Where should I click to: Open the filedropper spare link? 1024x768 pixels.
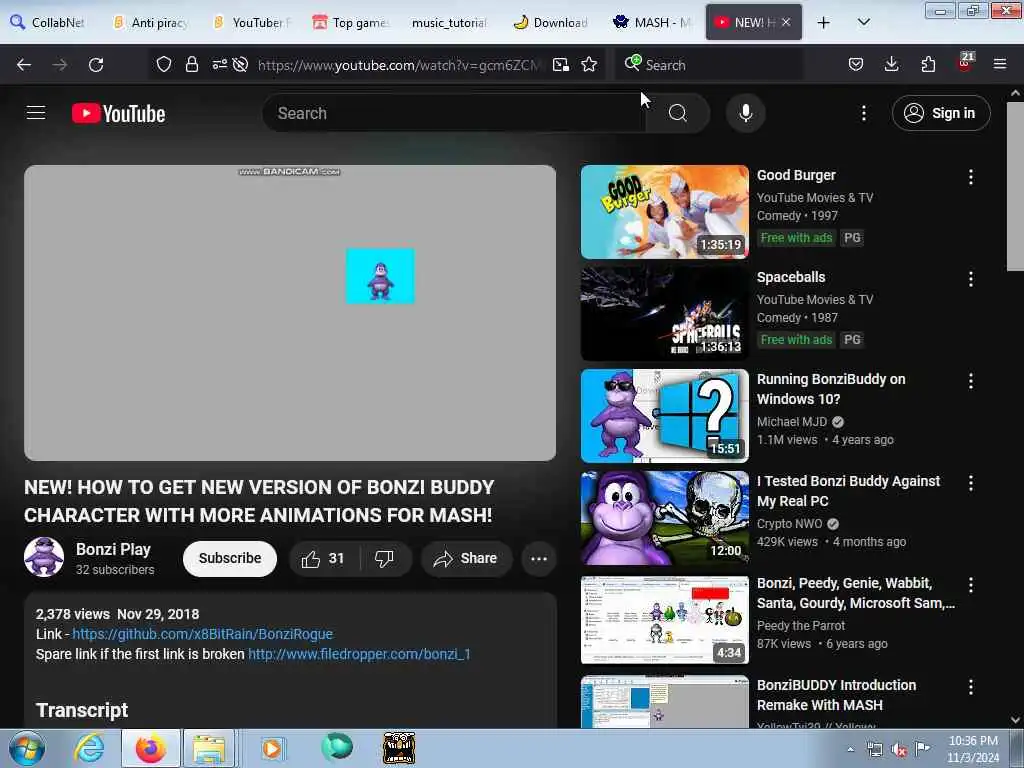[x=359, y=654]
